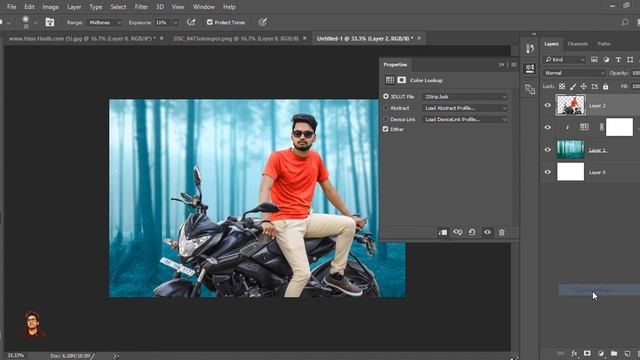
Task: Filter layers by pixel layer icon
Action: coord(594,60)
